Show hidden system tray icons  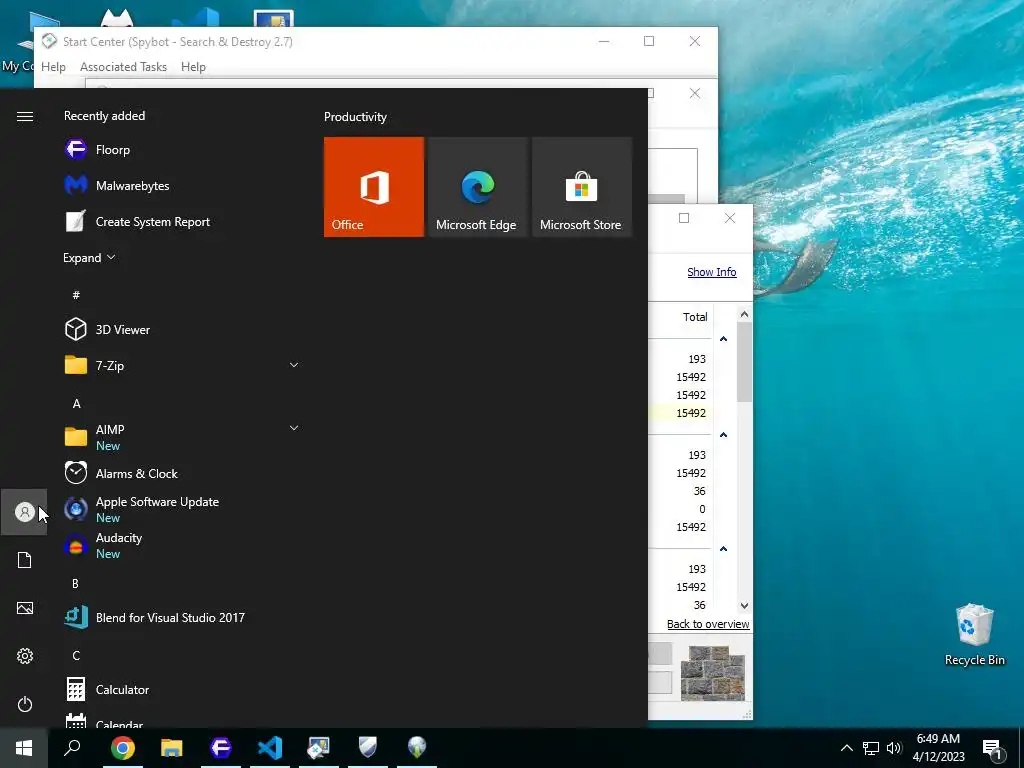coord(846,748)
